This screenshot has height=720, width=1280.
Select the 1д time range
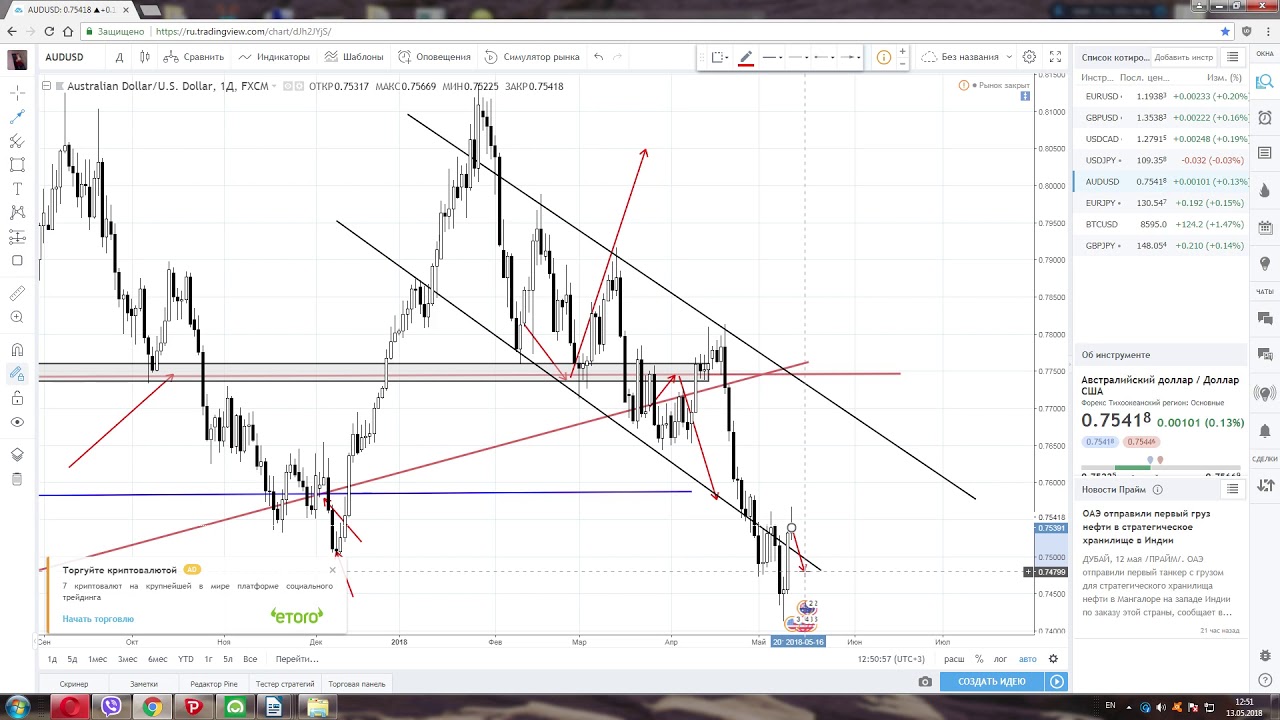53,659
